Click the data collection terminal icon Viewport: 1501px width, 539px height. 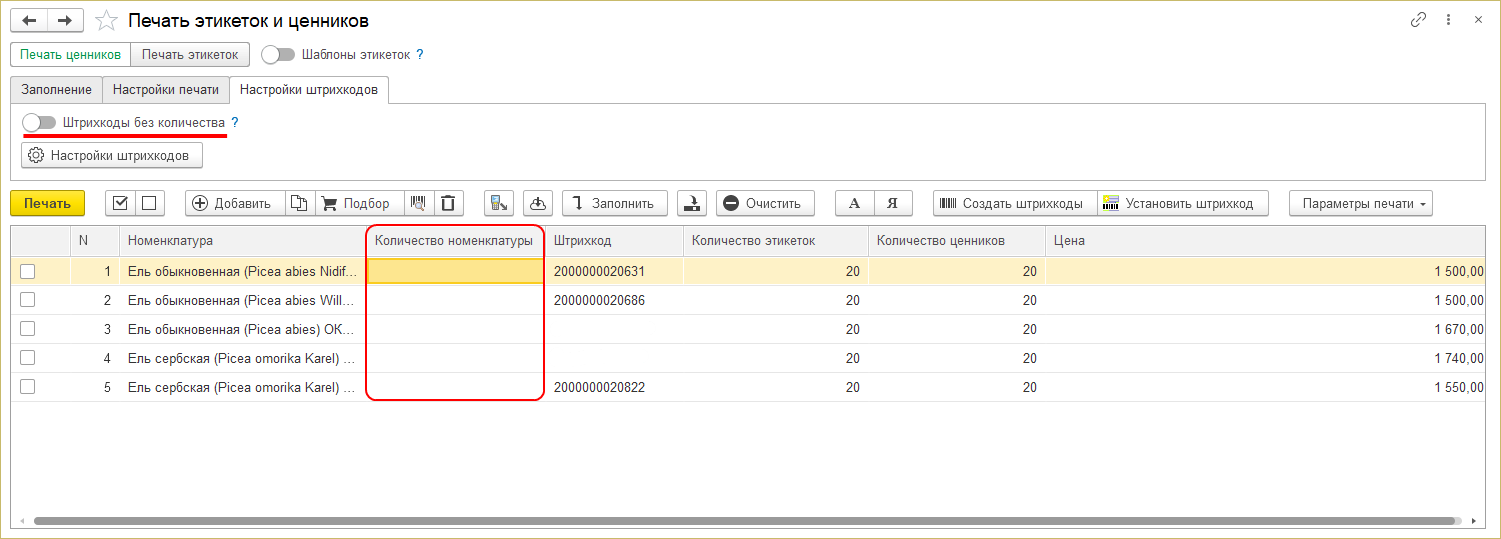pyautogui.click(x=498, y=203)
